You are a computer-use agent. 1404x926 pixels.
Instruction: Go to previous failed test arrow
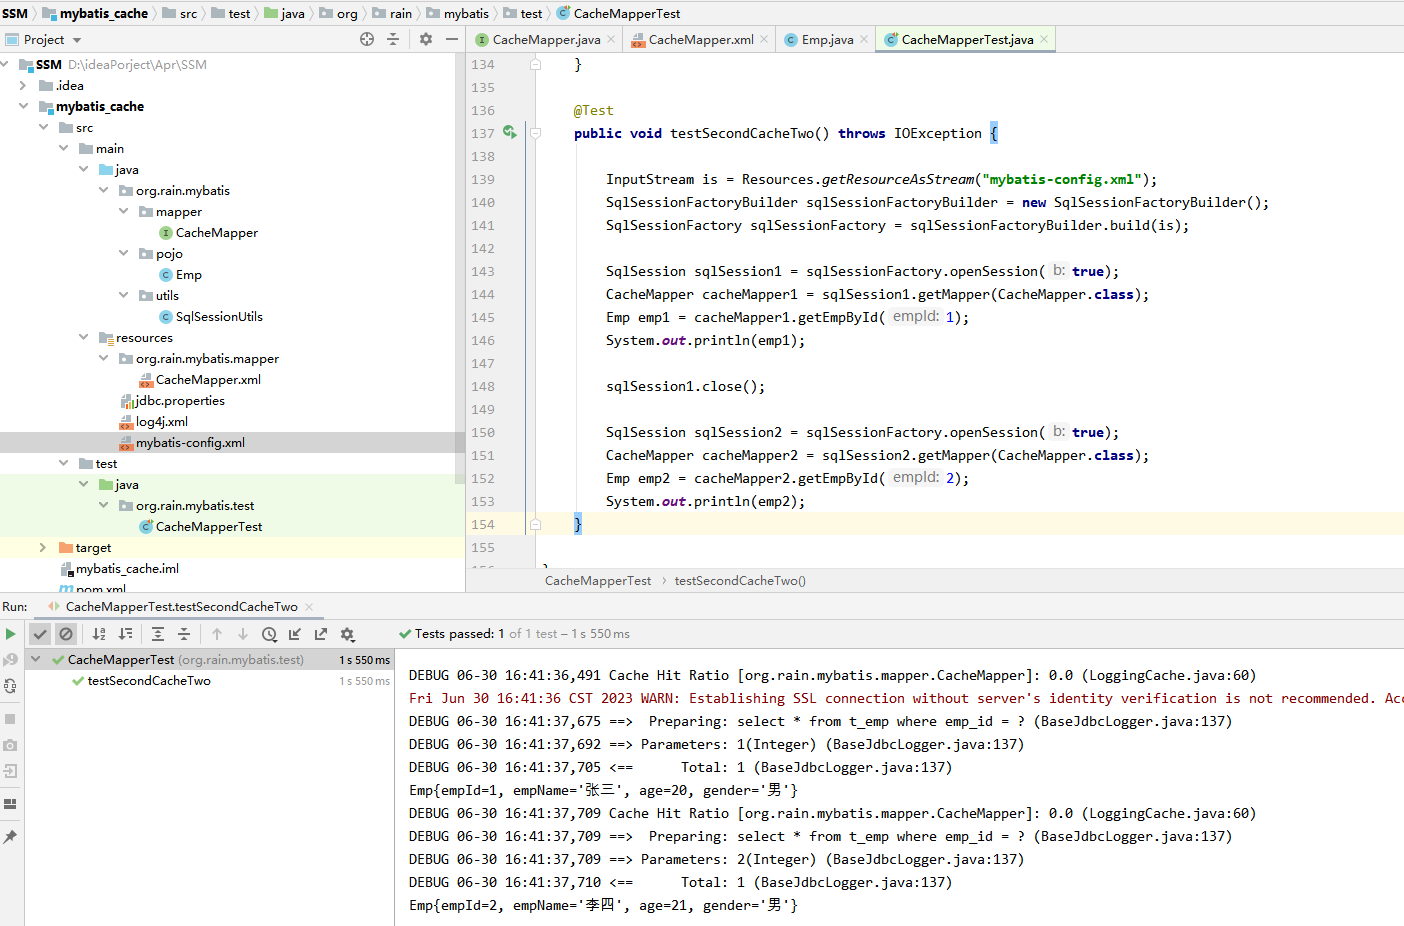217,634
